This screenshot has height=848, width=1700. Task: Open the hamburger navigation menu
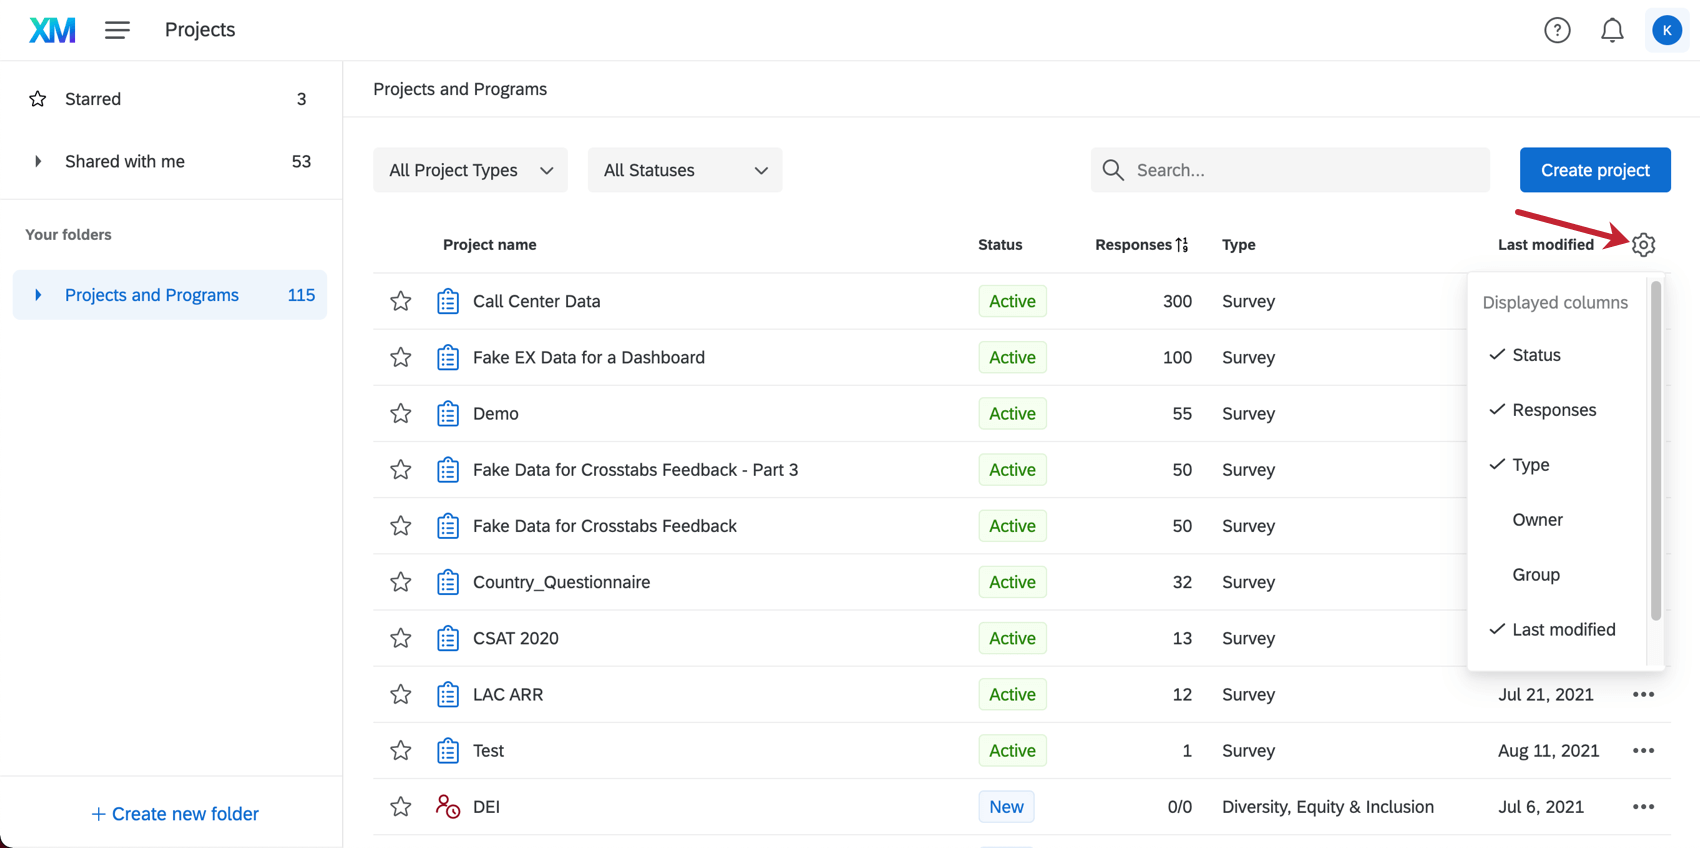117,30
